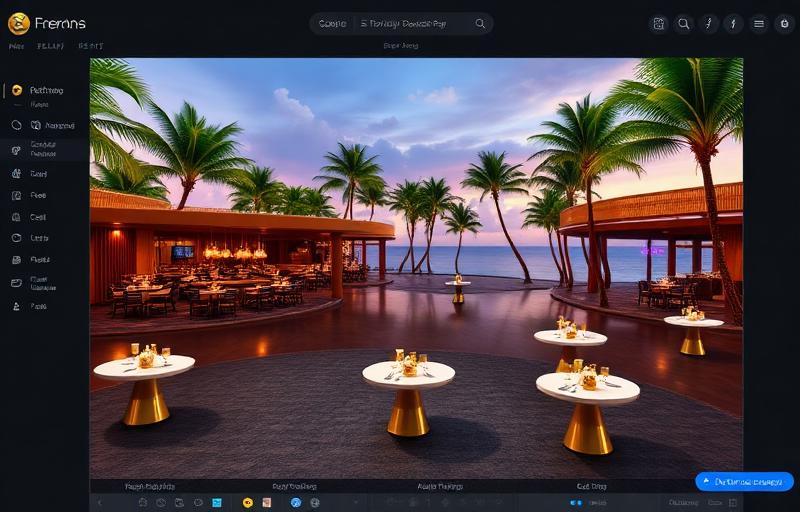Viewport: 800px width, 512px height.
Task: Click the blue square icon in the bottom toolbar
Action: pyautogui.click(x=217, y=503)
